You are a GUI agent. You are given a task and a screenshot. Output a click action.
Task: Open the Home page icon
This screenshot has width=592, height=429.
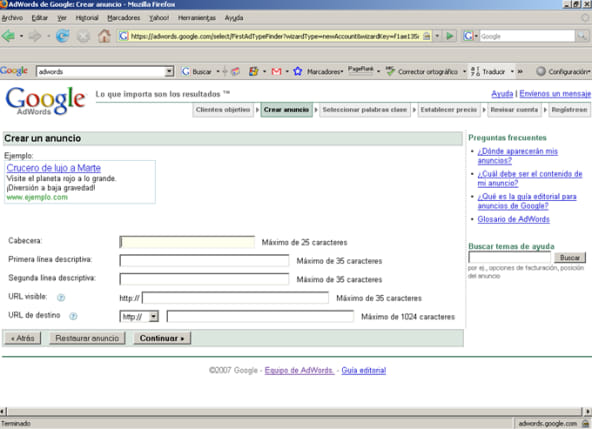104,36
